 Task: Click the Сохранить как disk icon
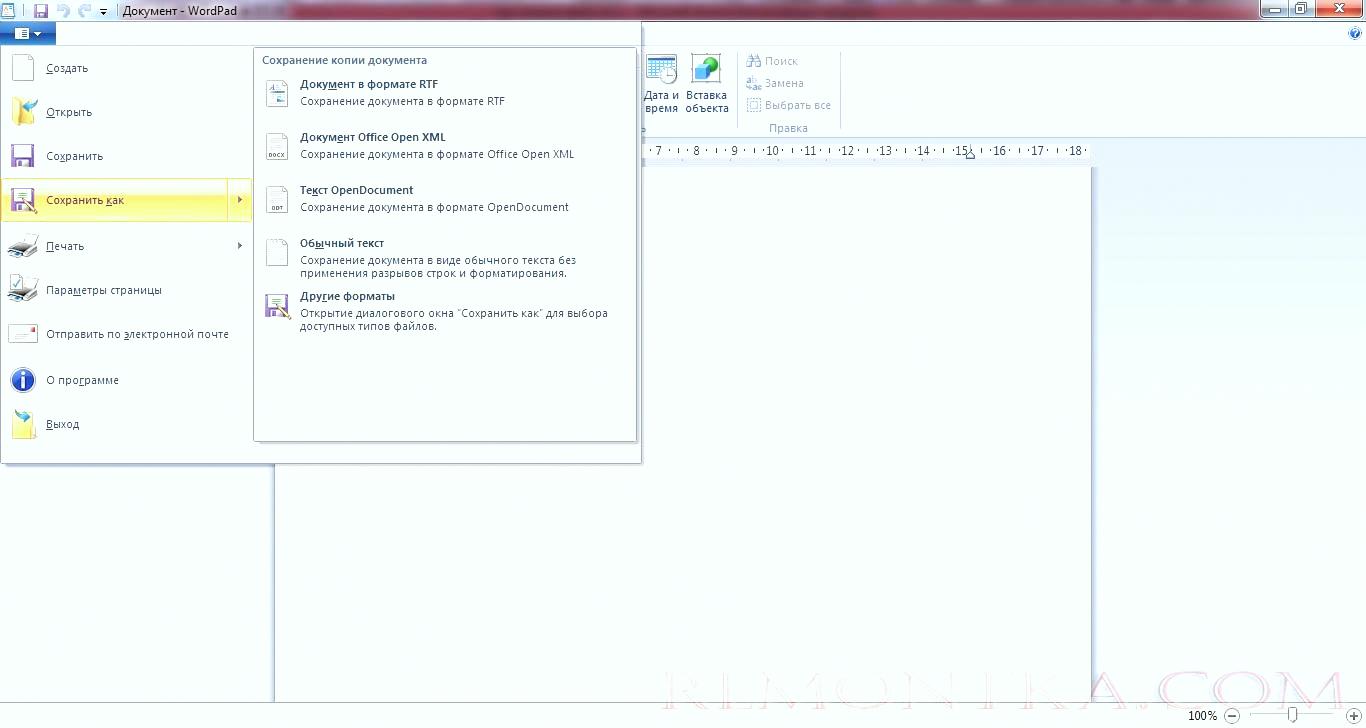(x=23, y=201)
